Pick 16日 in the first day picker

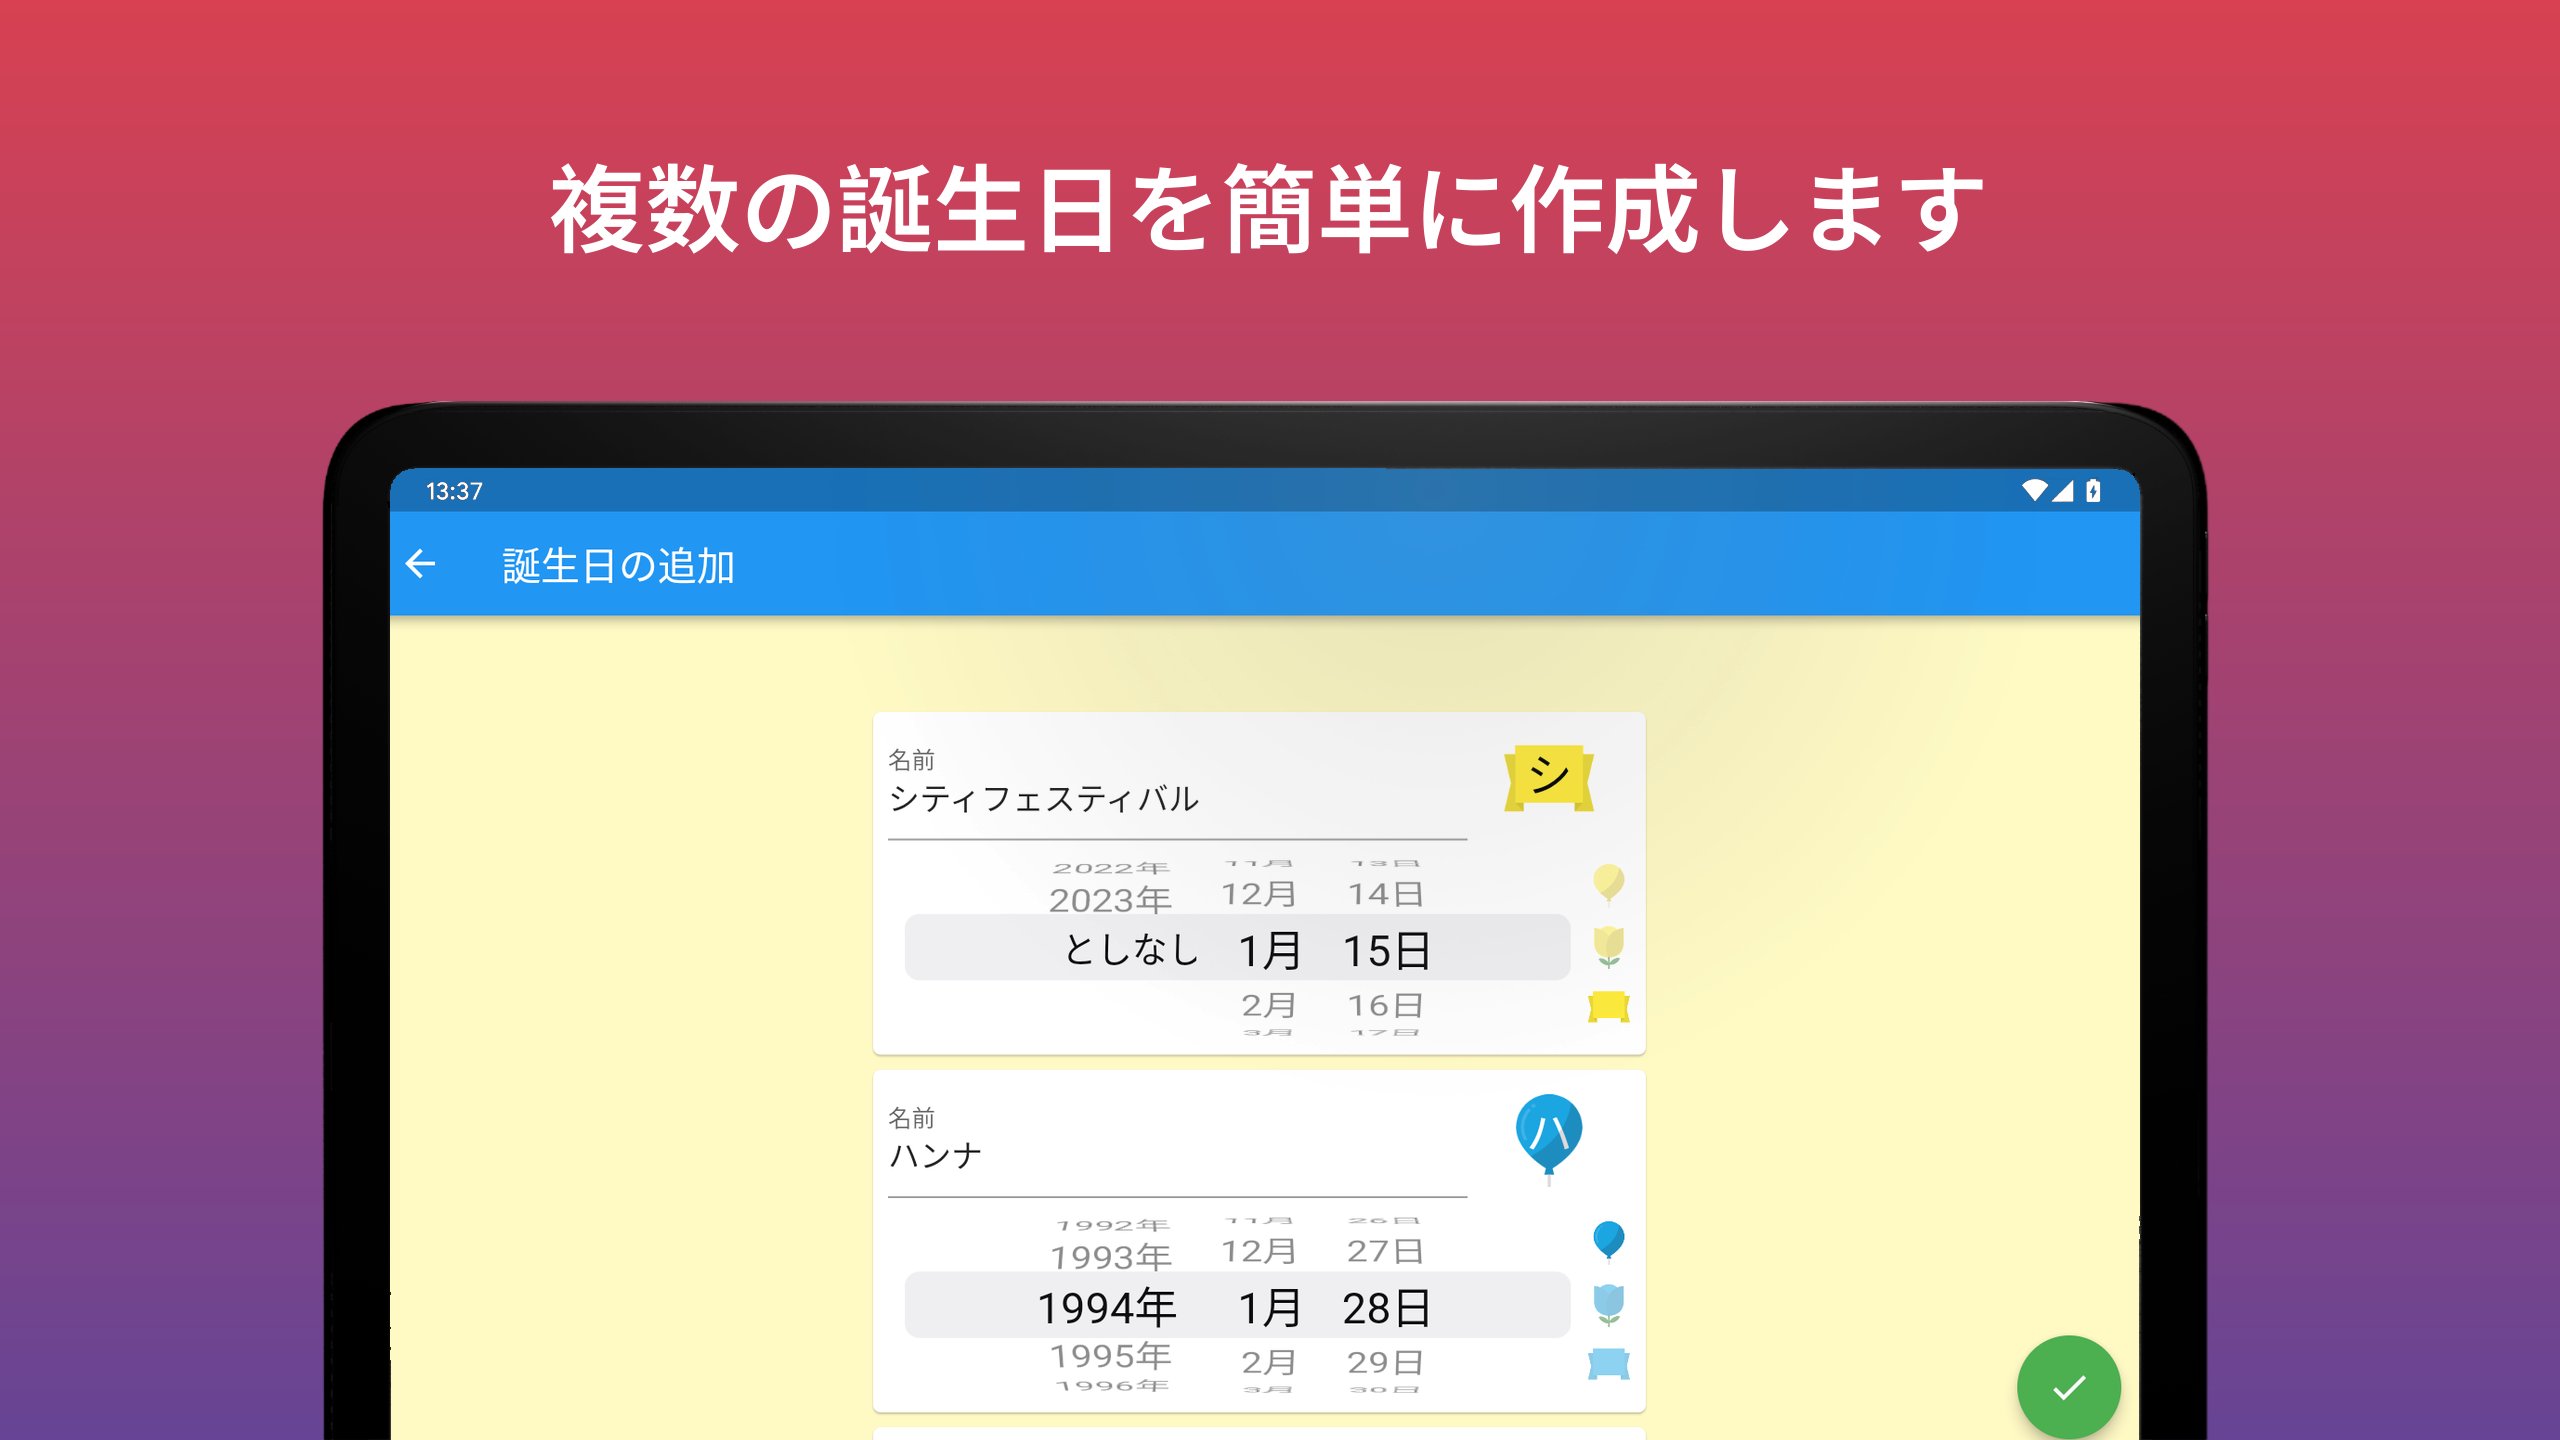click(1385, 1005)
